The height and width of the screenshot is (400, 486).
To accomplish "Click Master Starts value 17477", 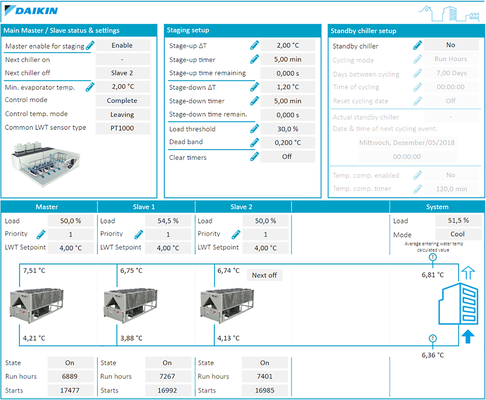I will 71,390.
